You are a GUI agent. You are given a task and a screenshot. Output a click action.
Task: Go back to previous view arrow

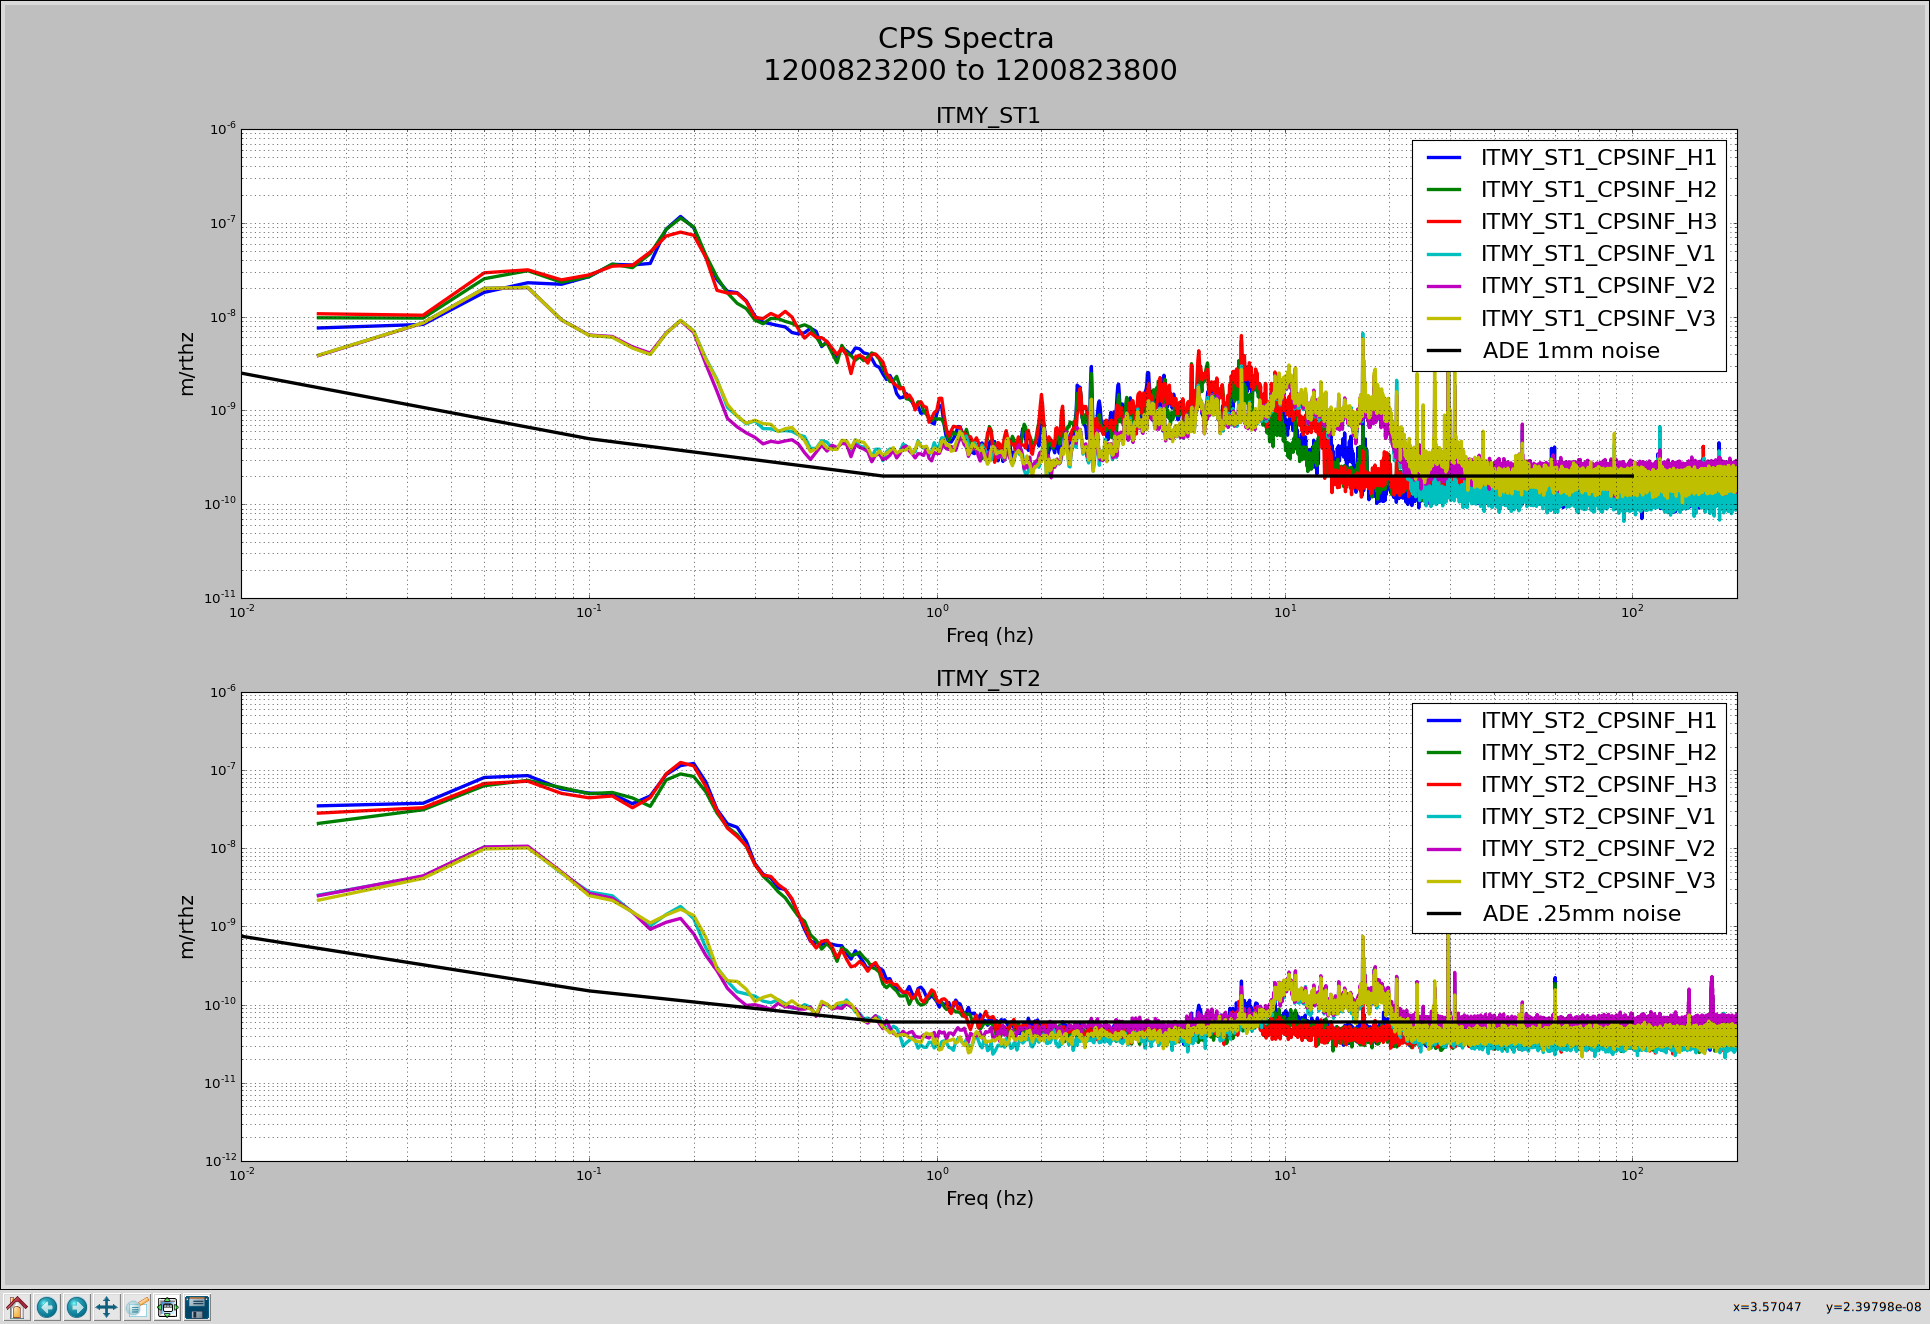pyautogui.click(x=47, y=1307)
